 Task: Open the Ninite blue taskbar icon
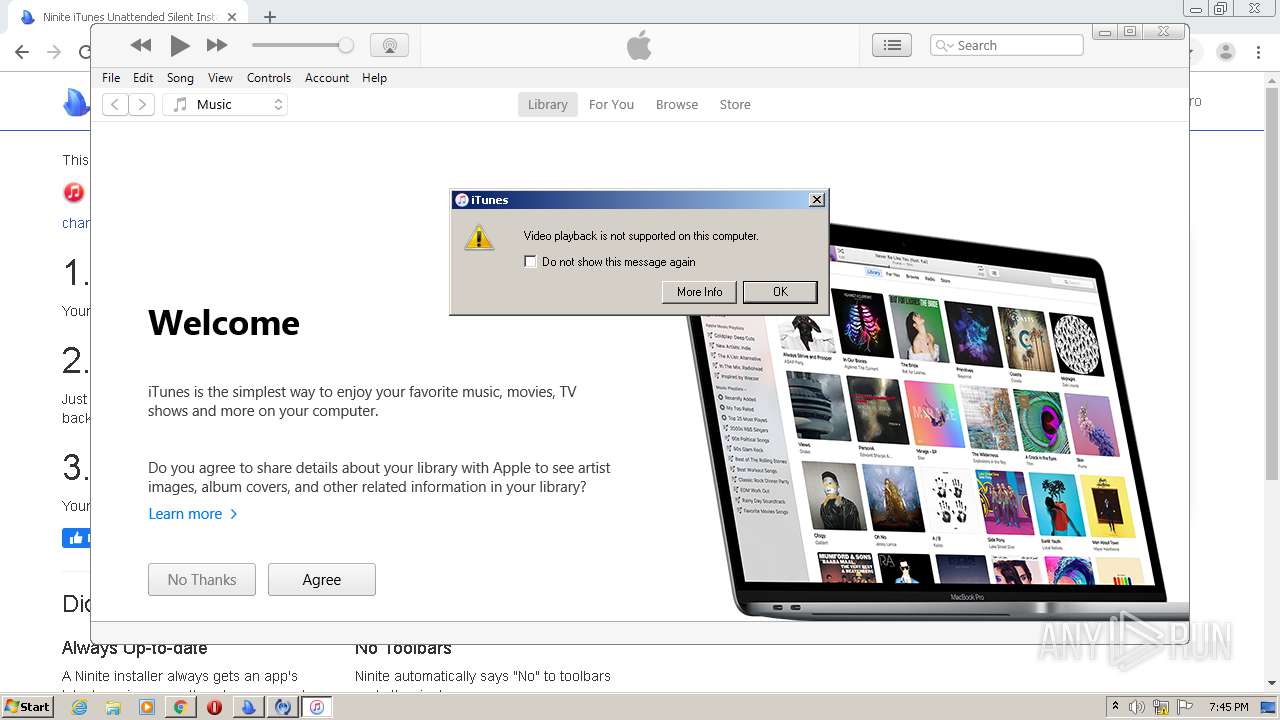click(x=248, y=707)
